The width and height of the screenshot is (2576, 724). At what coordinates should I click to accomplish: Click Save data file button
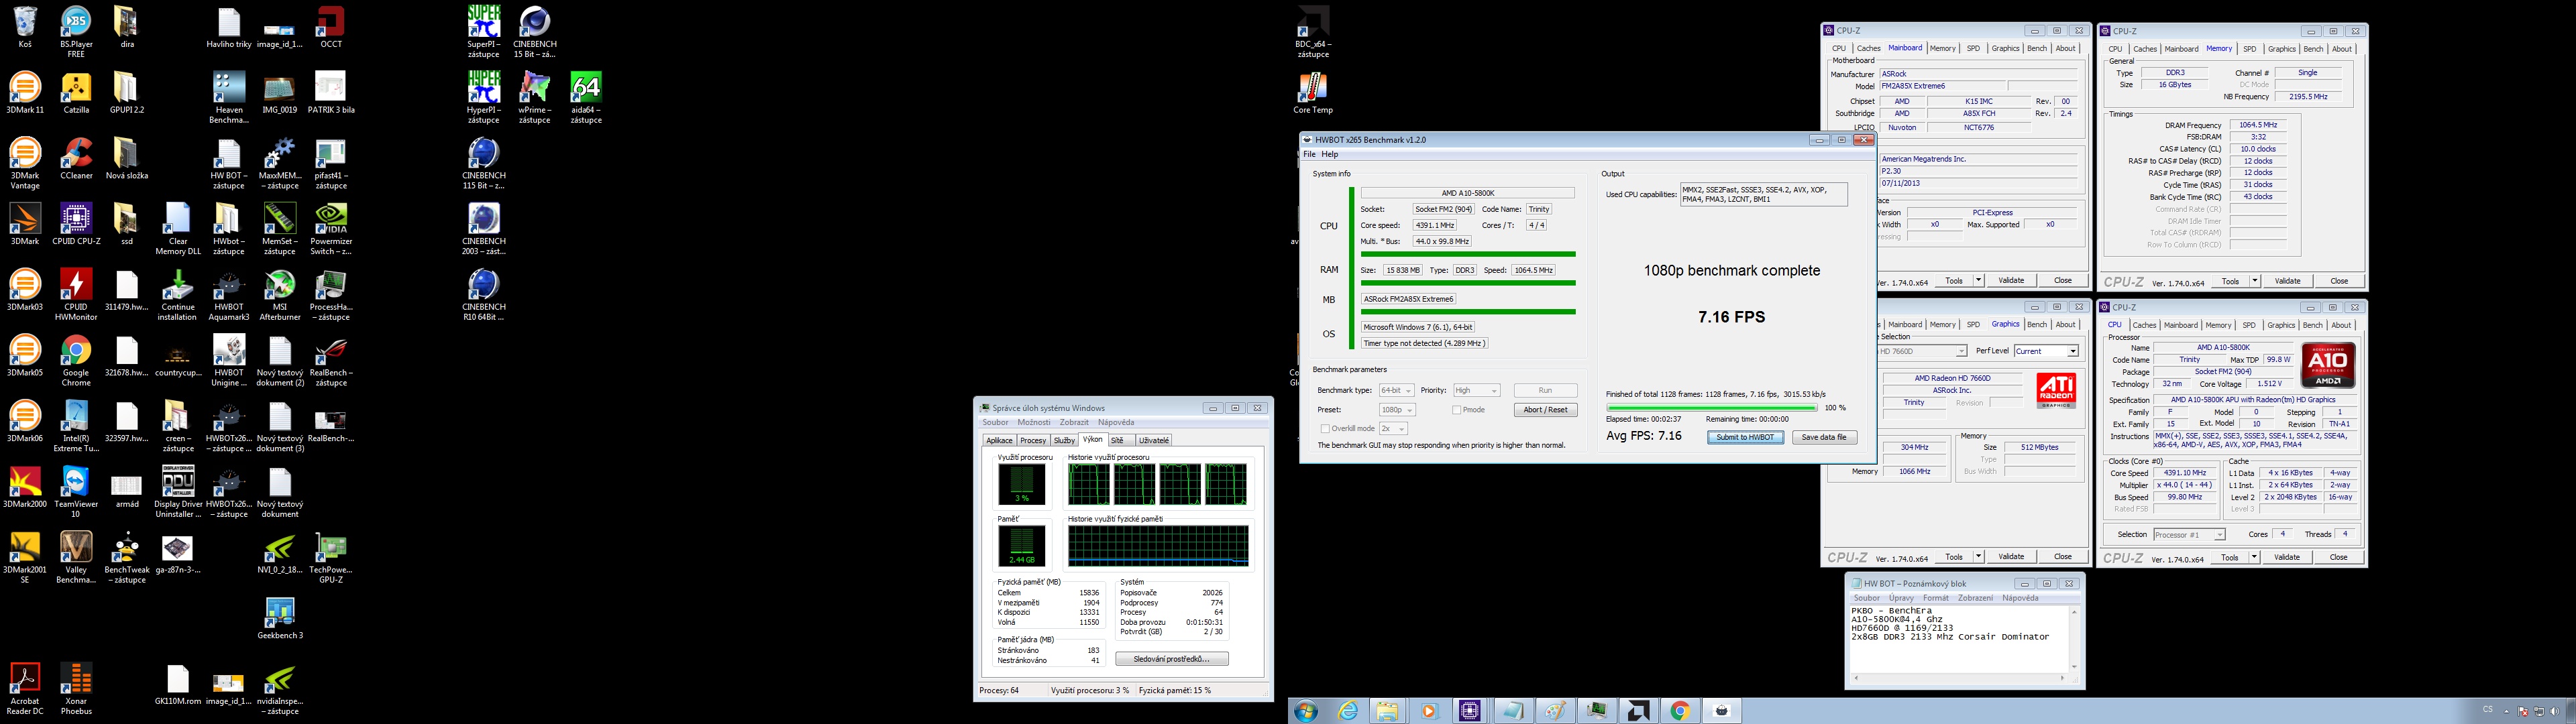1824,438
